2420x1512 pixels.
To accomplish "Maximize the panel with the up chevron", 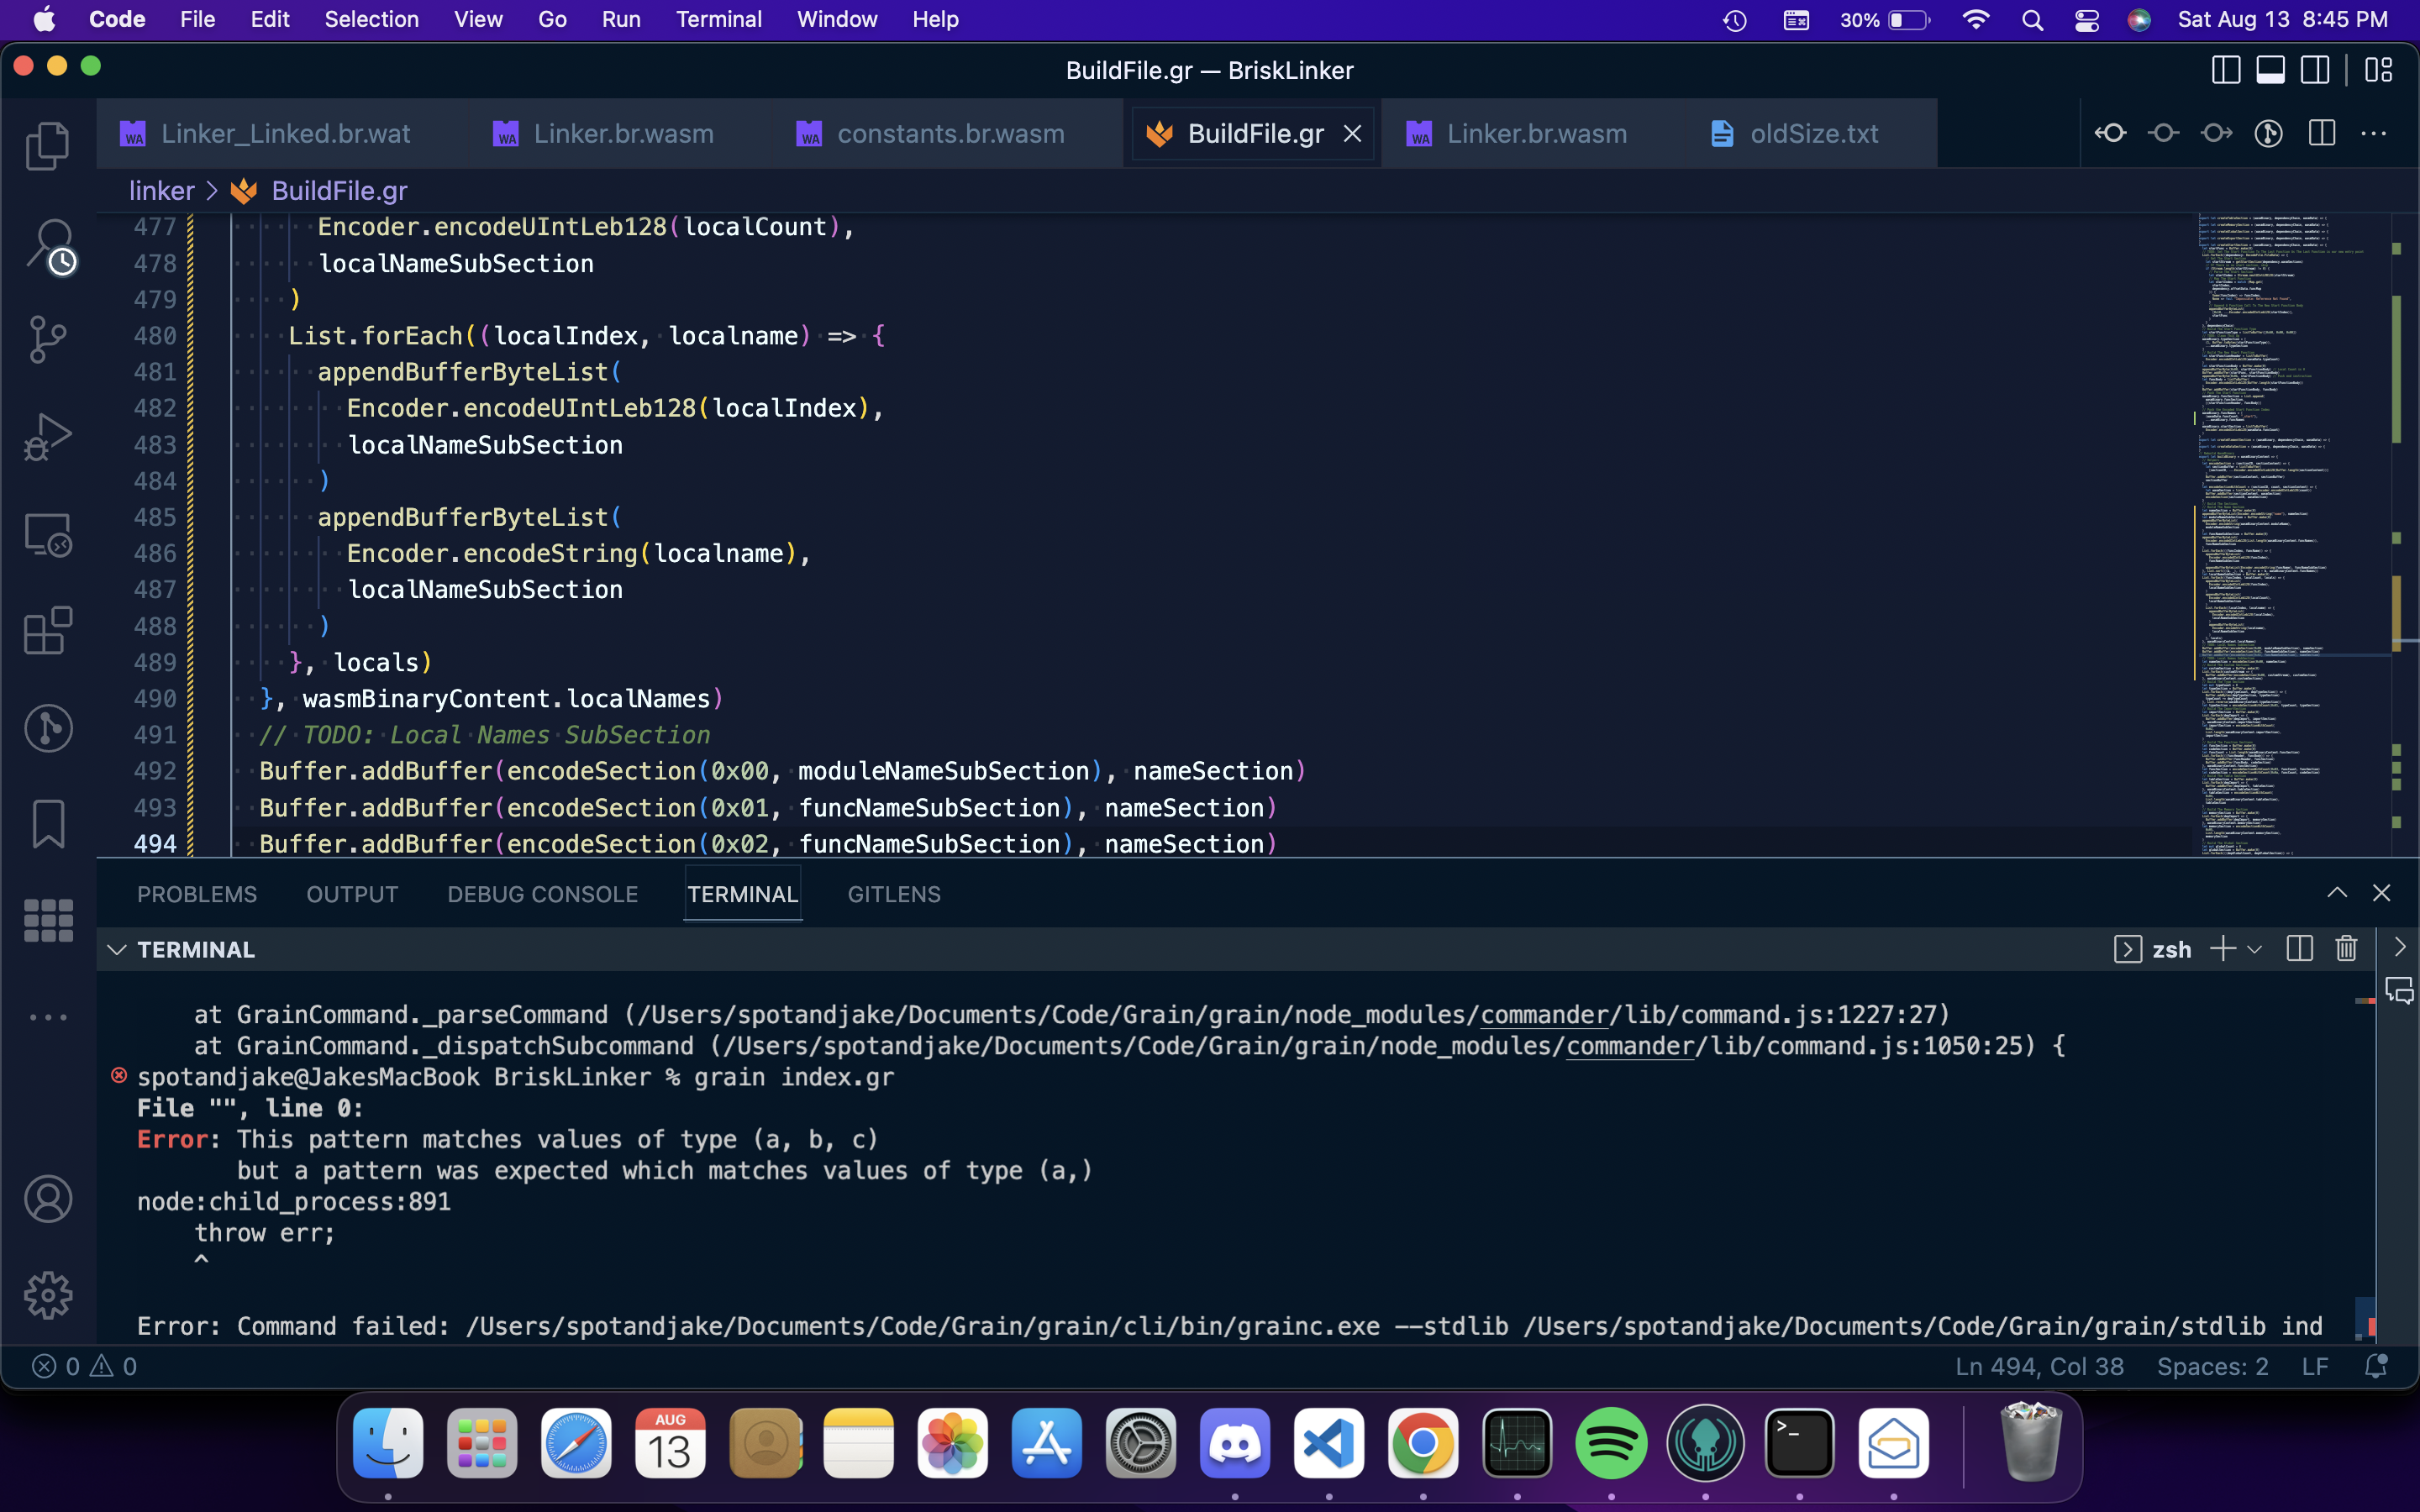I will [x=2336, y=893].
